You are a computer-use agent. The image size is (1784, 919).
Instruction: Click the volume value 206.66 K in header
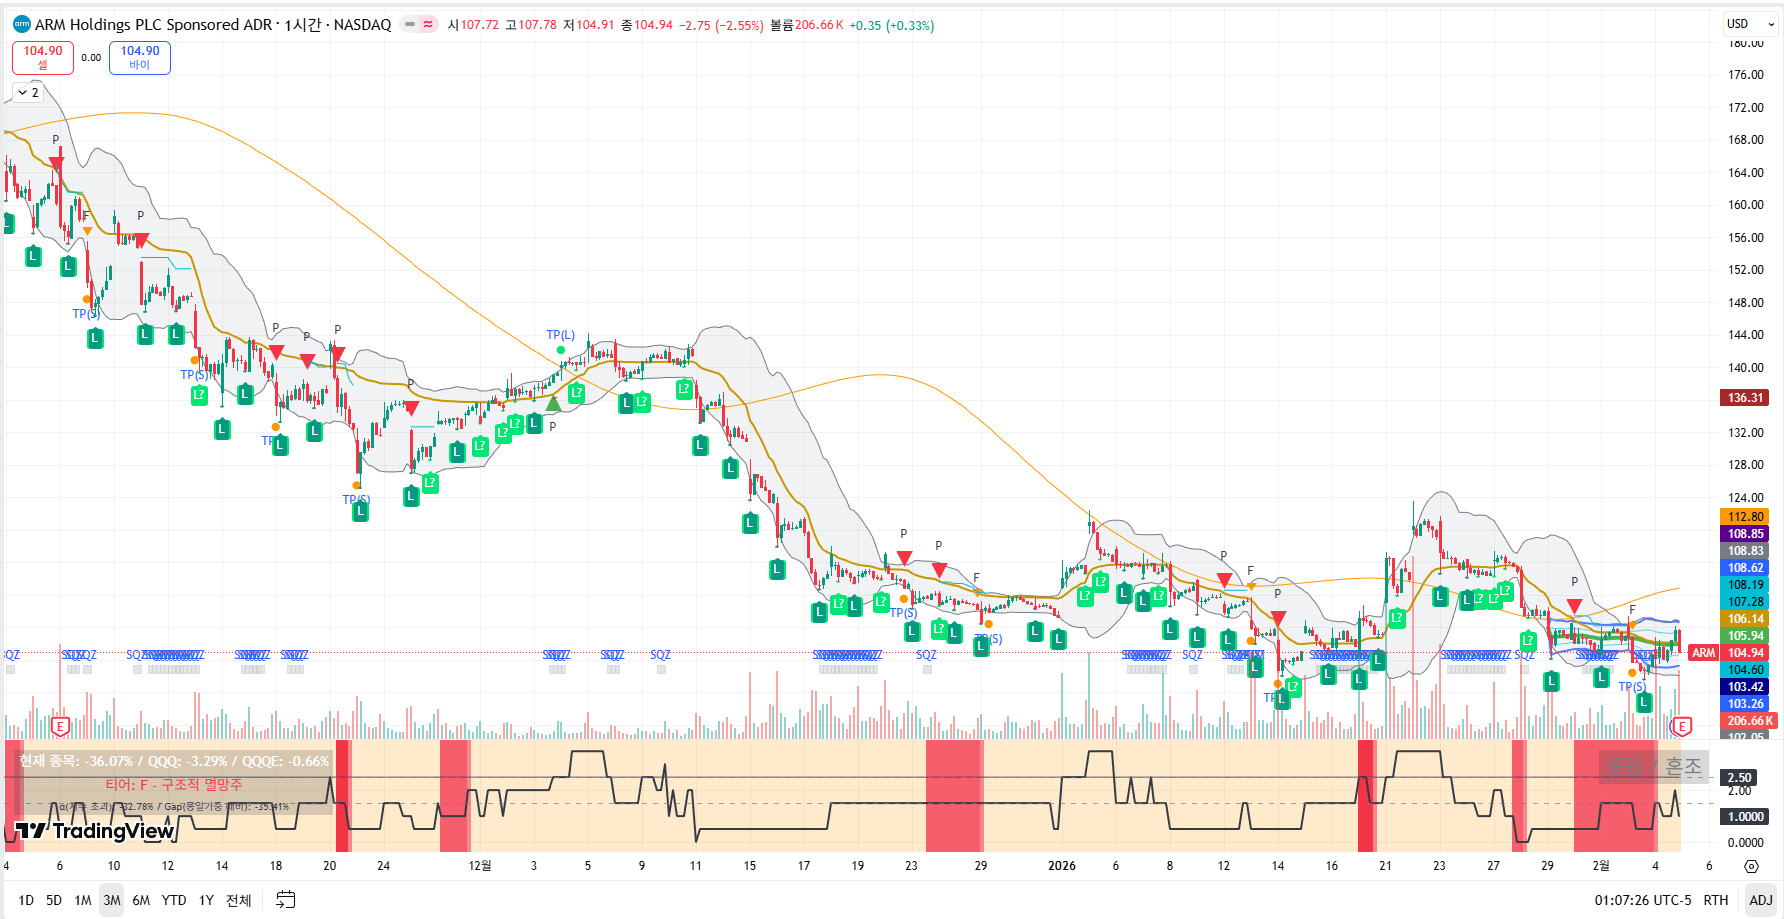click(819, 25)
